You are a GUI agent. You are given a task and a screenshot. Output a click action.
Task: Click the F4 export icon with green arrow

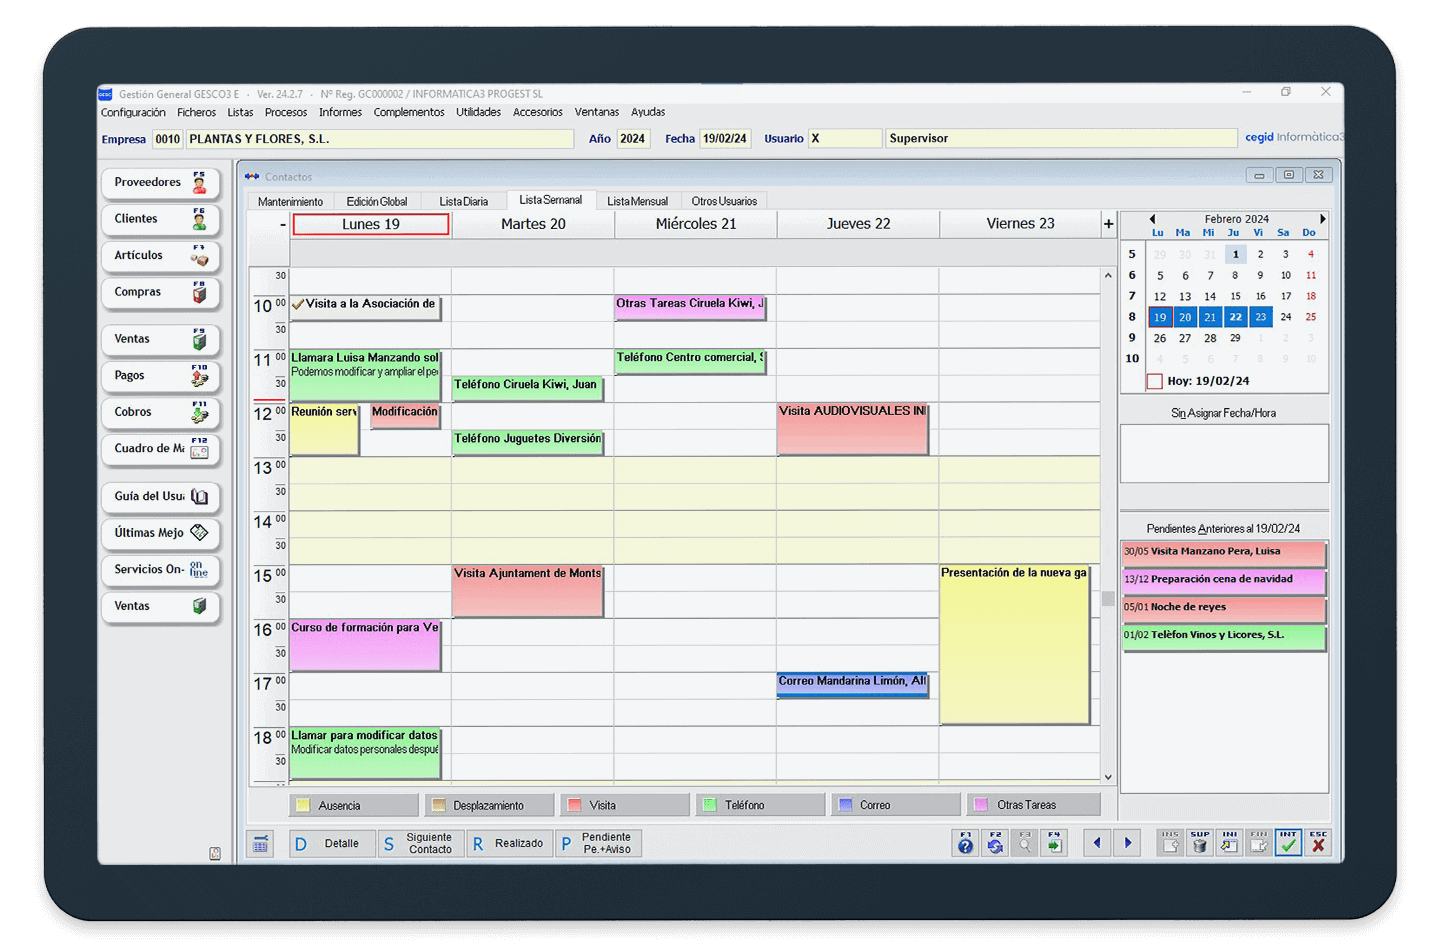click(x=1054, y=843)
